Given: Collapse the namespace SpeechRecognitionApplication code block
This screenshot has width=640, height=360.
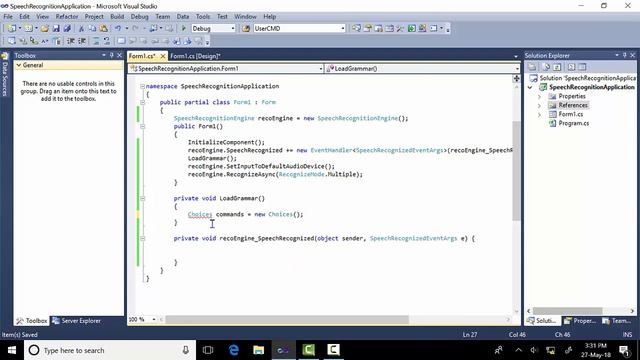Looking at the screenshot, I should click(142, 86).
